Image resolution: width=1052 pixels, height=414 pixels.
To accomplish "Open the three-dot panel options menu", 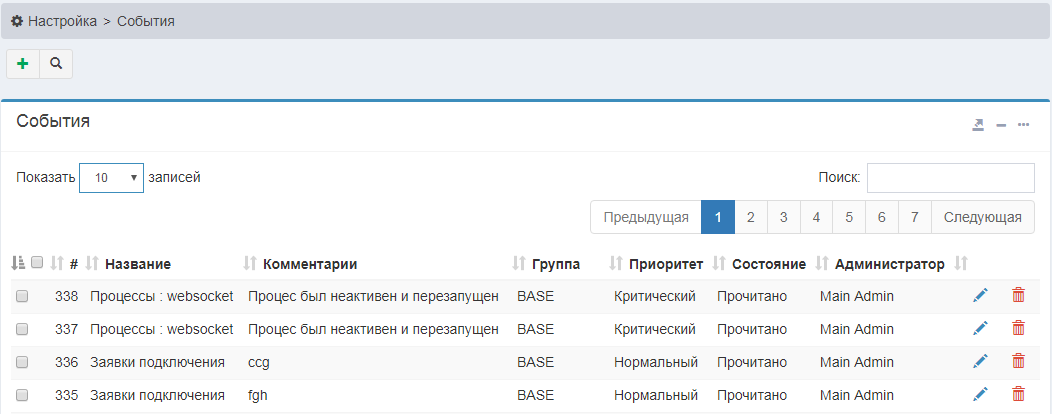I will tap(1023, 125).
